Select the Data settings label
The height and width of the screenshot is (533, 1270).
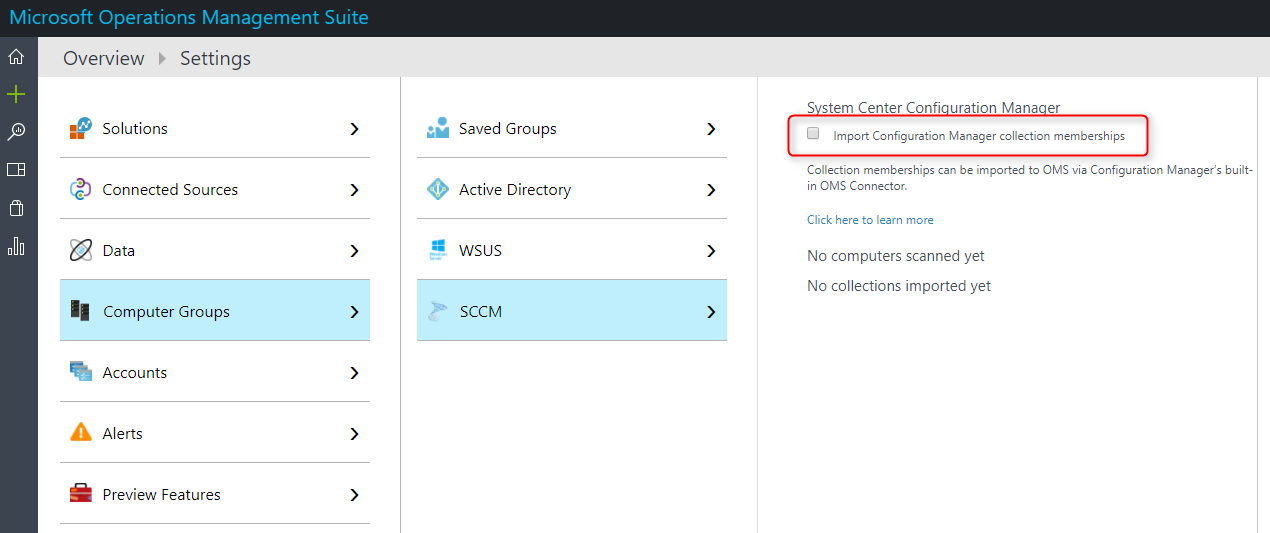click(x=119, y=250)
